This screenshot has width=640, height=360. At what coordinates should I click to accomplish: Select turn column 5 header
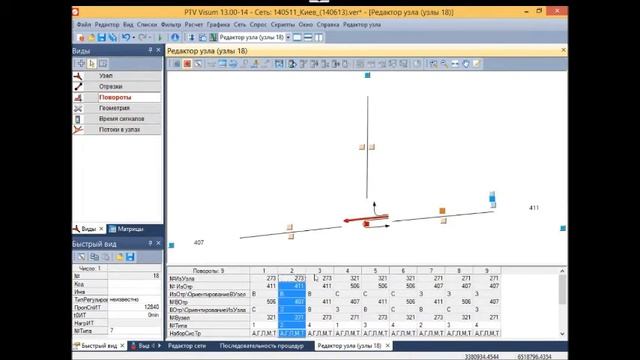375,271
